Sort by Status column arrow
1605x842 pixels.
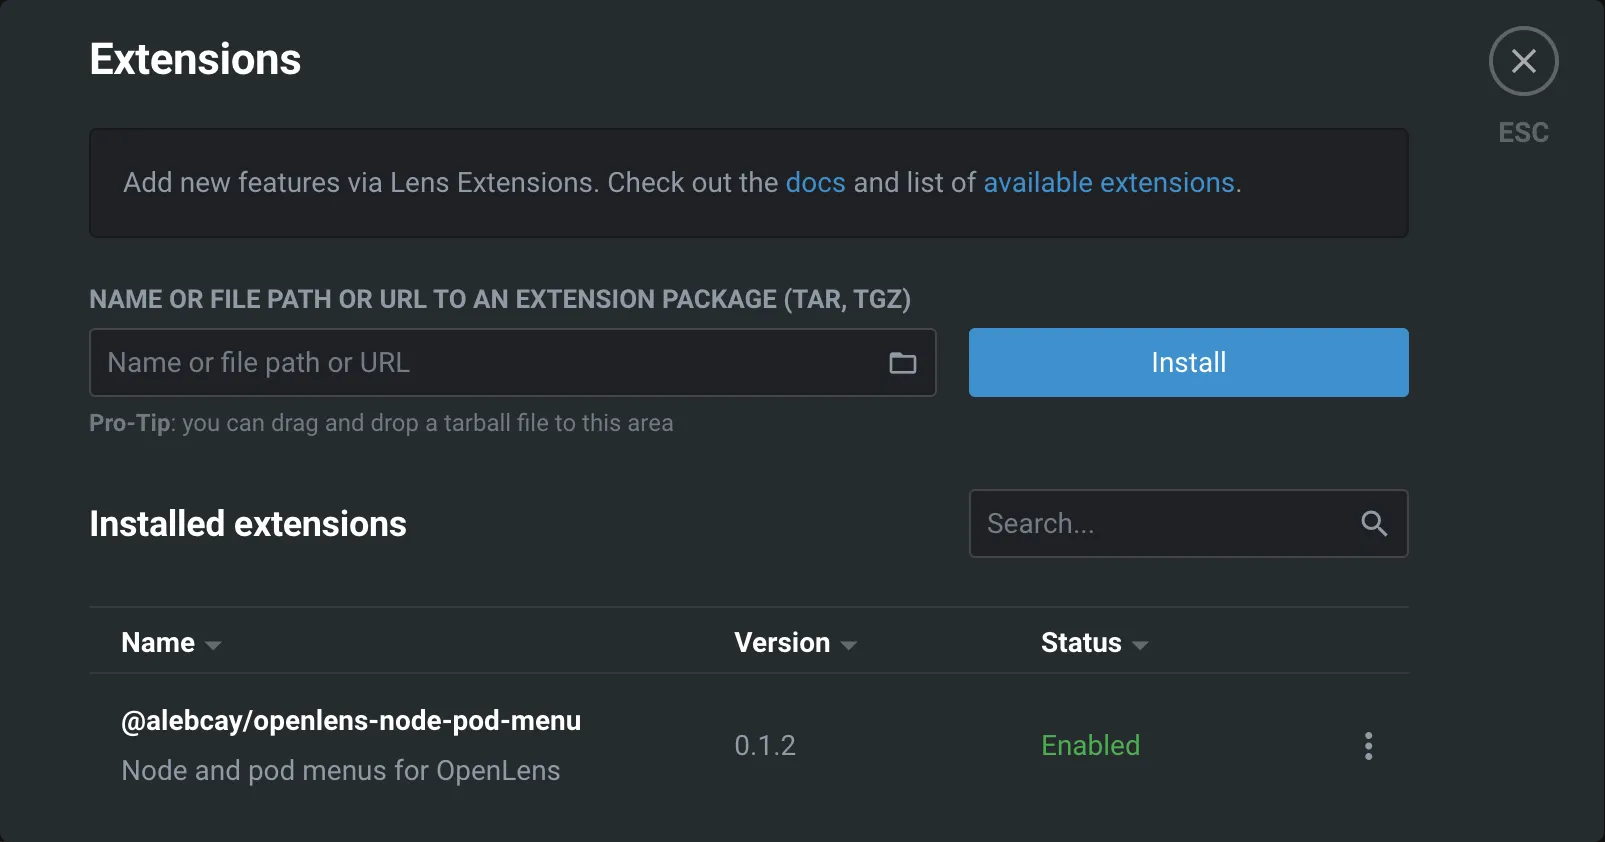point(1140,646)
